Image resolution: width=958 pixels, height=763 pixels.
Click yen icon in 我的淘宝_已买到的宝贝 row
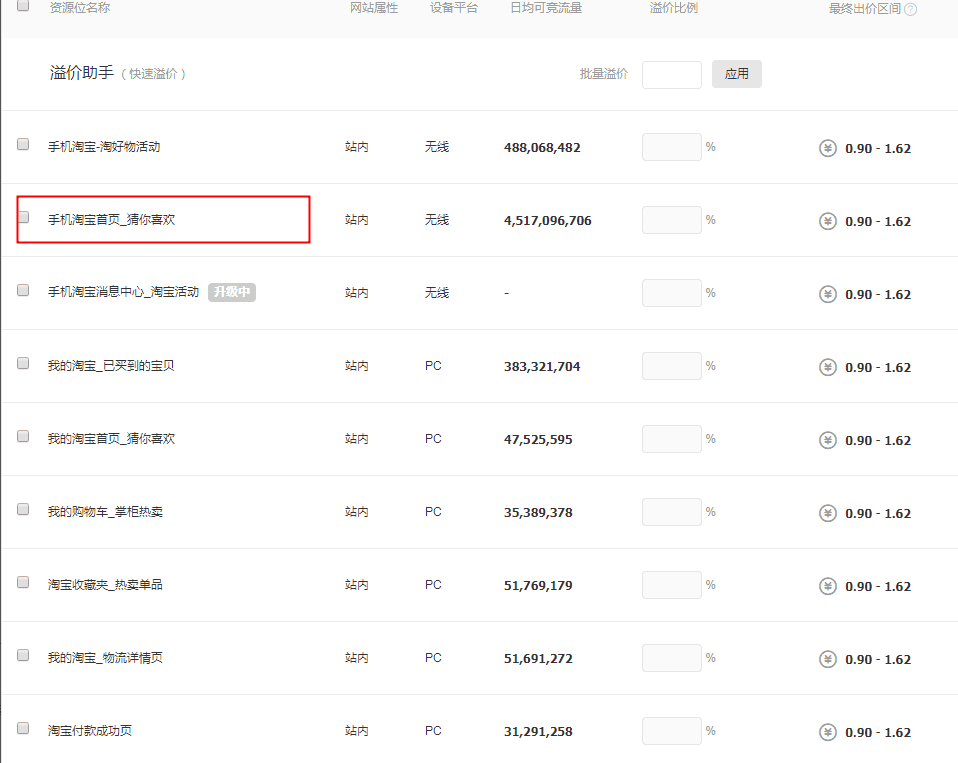point(827,367)
